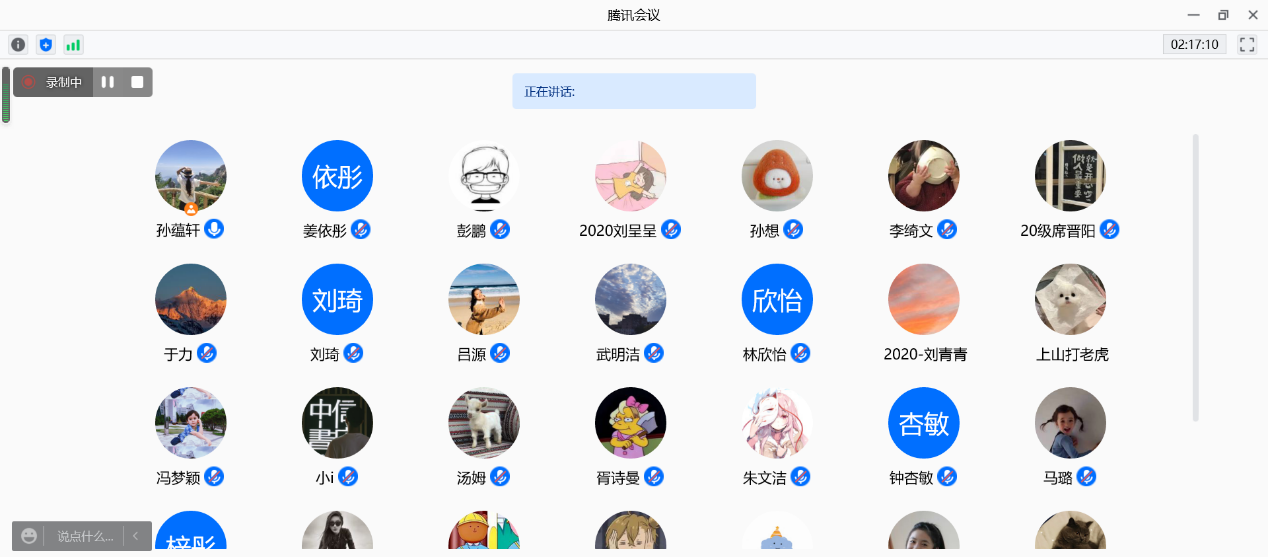Screen dimensions: 1268x557
Task: Click 小i's muted microphone icon
Action: pyautogui.click(x=348, y=477)
